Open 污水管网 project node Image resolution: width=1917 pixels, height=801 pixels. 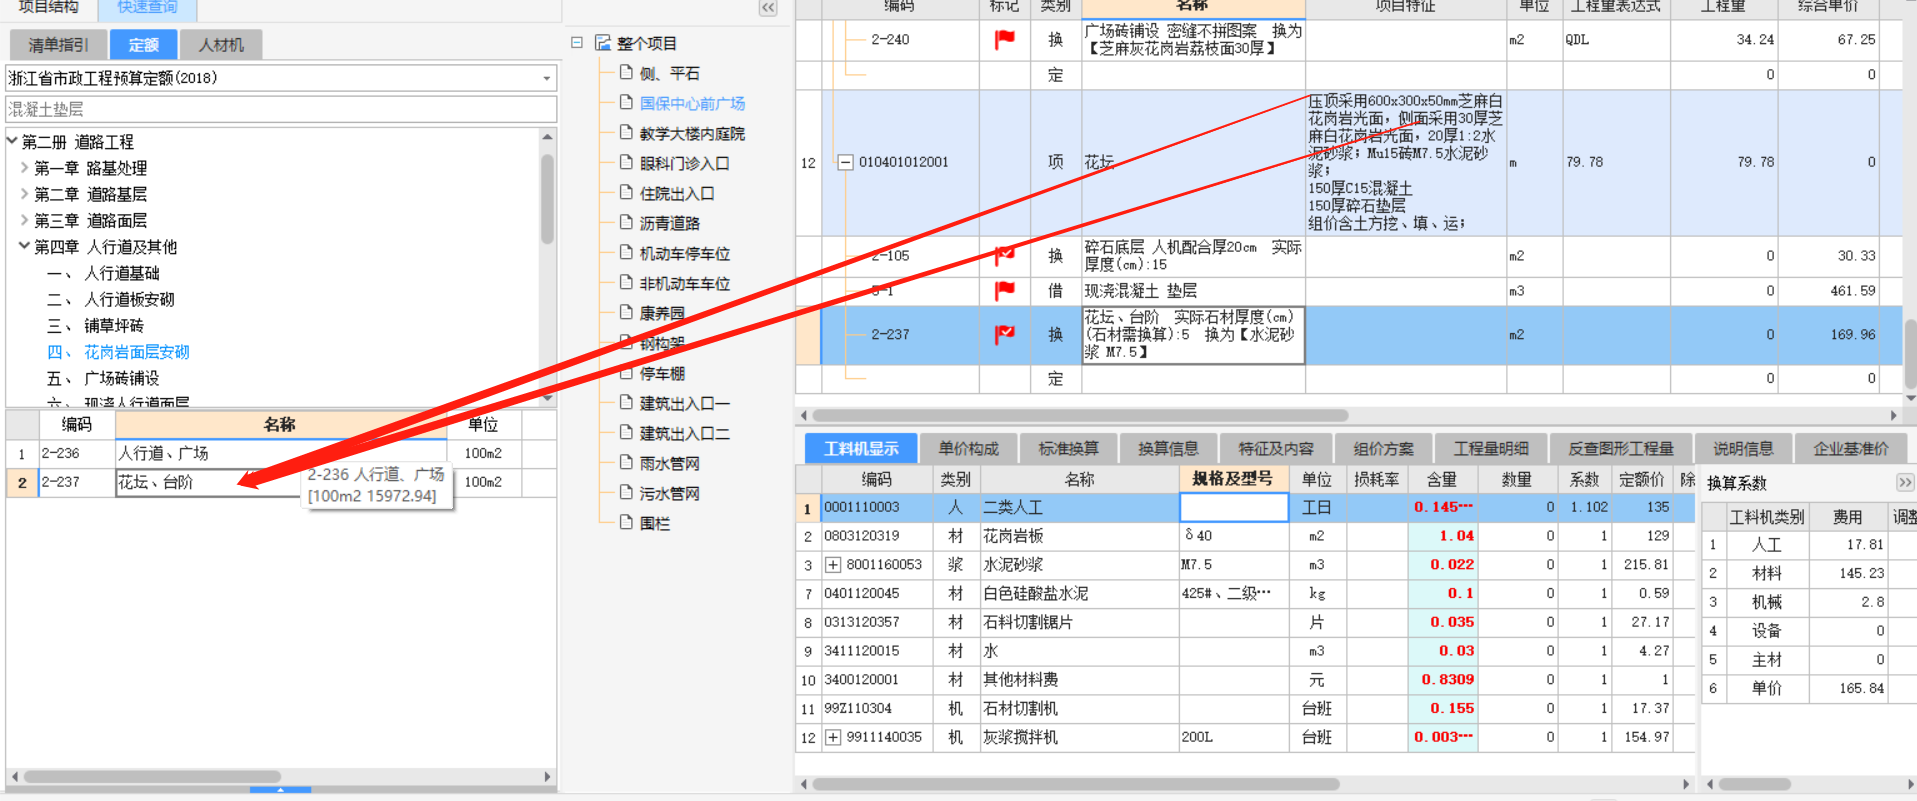[x=669, y=493]
